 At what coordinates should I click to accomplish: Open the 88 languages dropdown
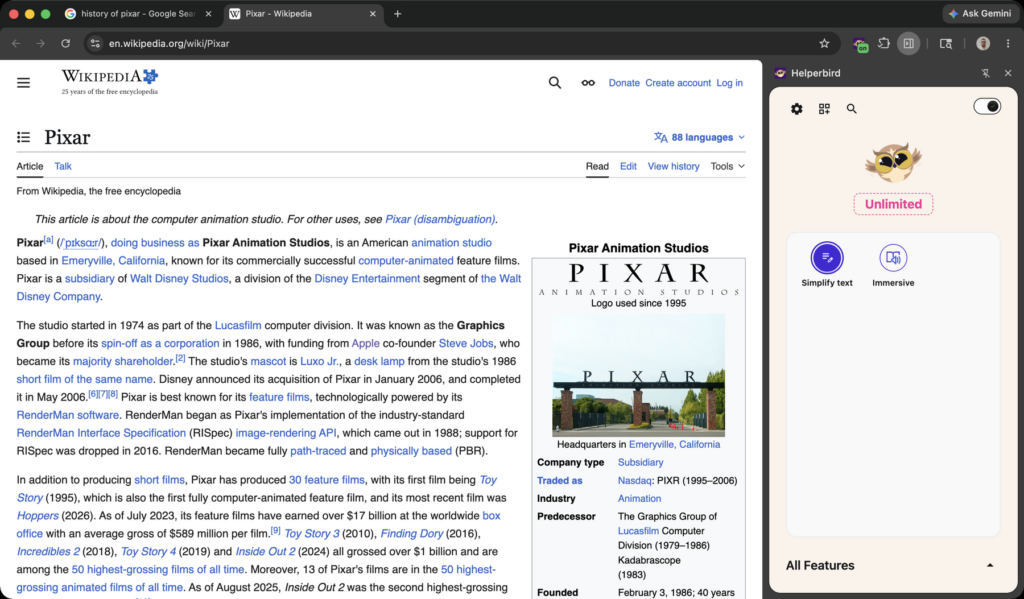(x=699, y=137)
